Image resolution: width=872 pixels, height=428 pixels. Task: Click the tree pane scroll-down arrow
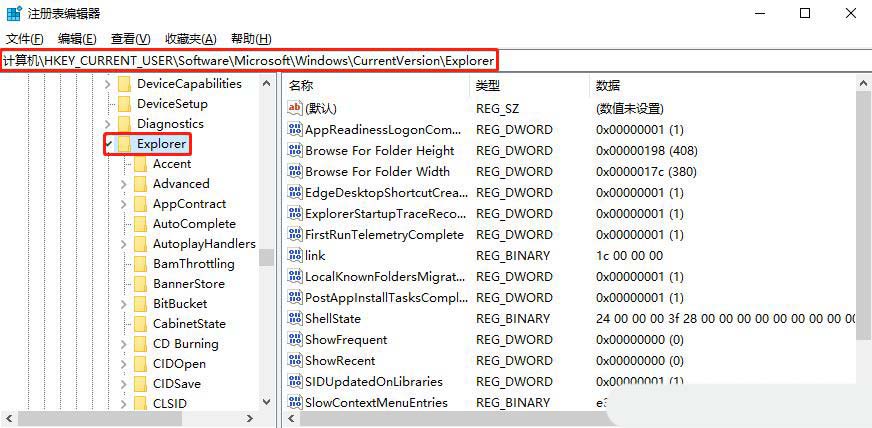pyautogui.click(x=266, y=402)
